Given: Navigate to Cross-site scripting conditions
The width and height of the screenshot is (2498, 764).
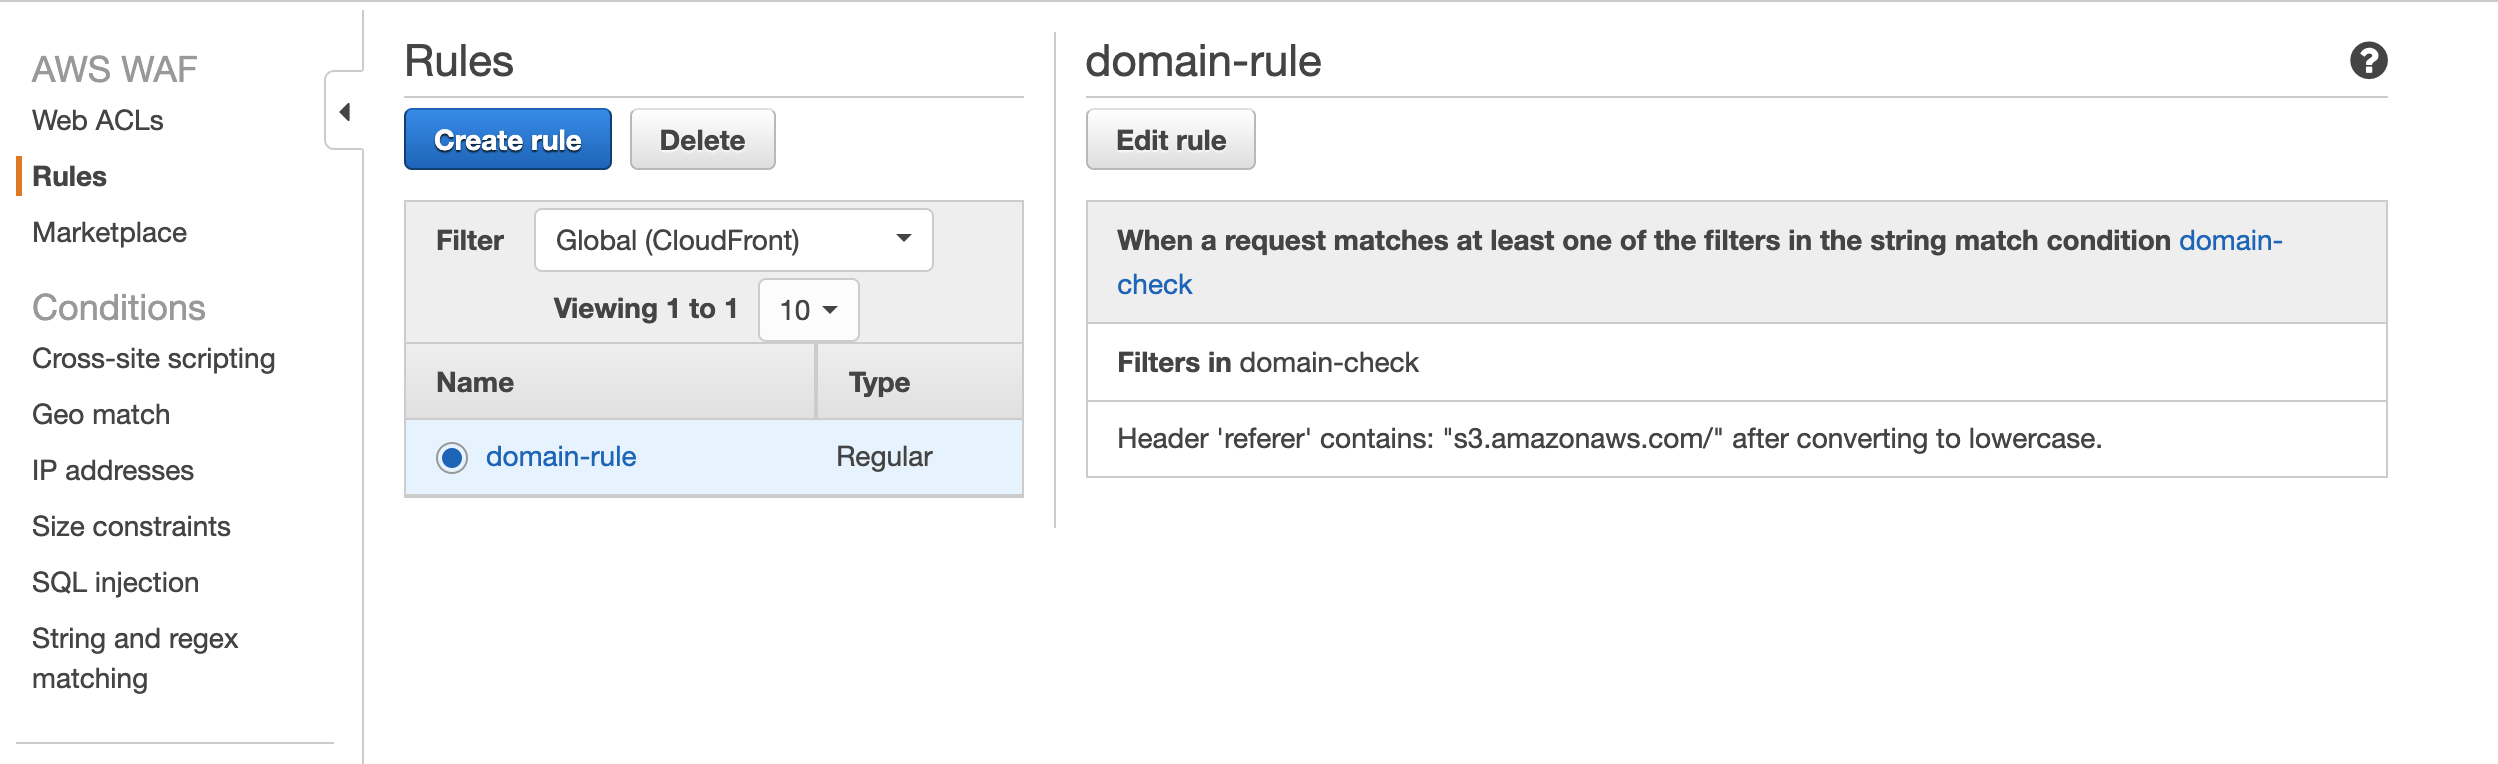Looking at the screenshot, I should [153, 359].
